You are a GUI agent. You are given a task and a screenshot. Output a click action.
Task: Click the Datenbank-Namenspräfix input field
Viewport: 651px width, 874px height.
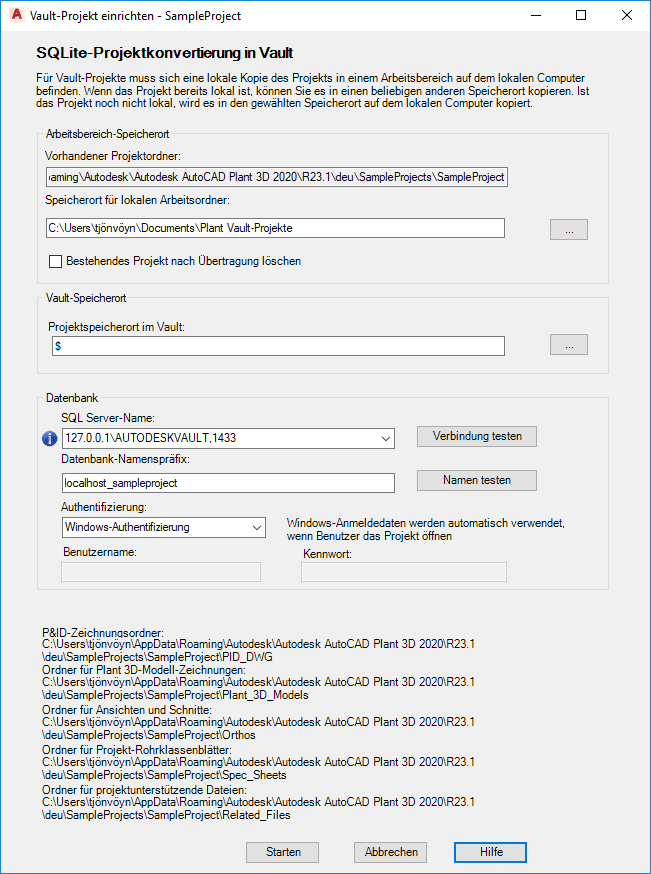click(229, 483)
